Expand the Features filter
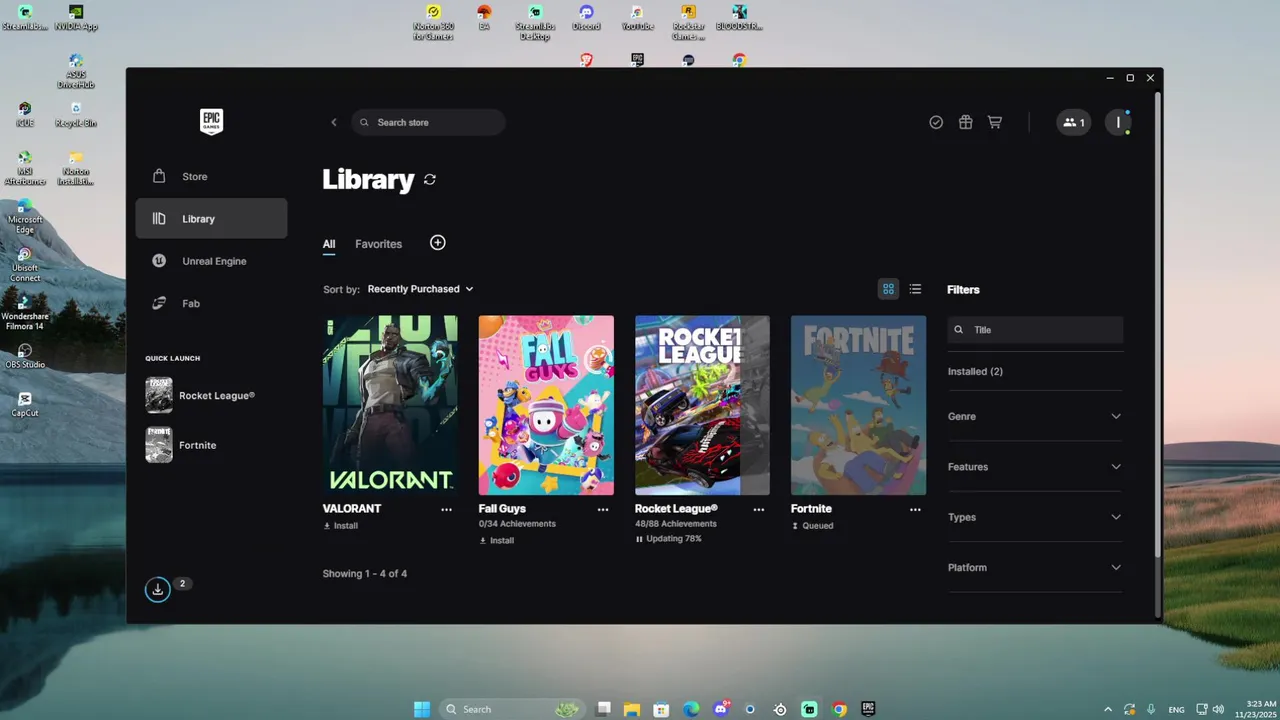Screen dimensions: 1280x720 tap(1035, 466)
